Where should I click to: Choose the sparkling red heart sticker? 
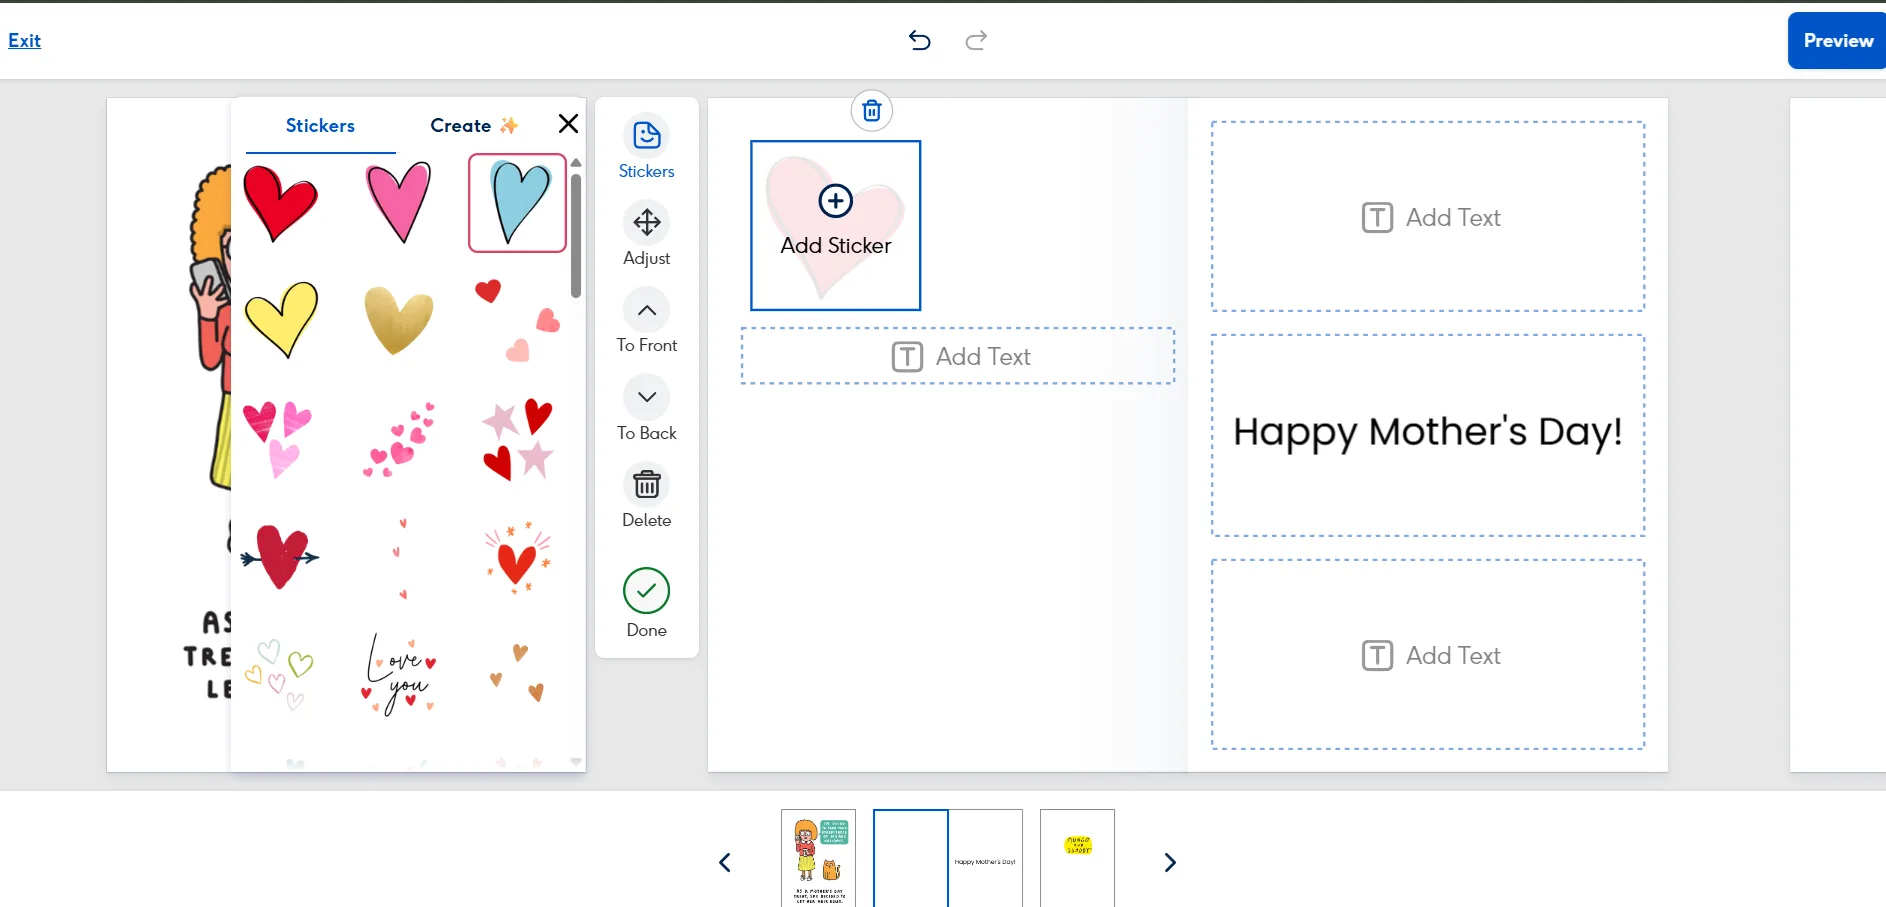518,556
